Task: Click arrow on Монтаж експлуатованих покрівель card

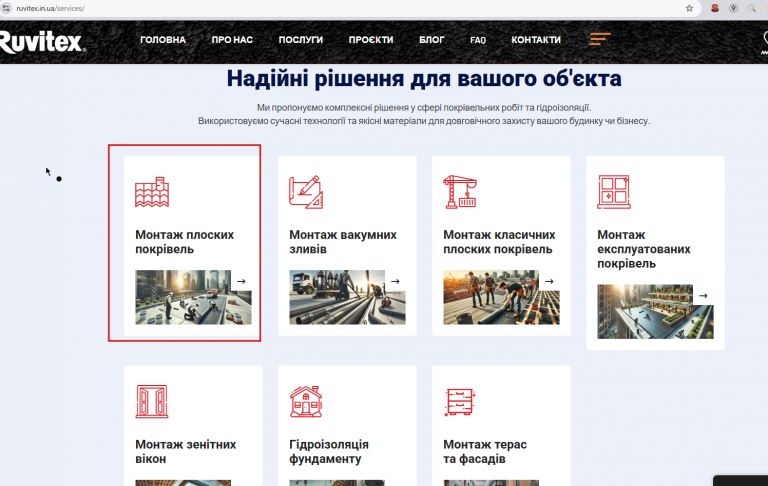Action: point(703,295)
